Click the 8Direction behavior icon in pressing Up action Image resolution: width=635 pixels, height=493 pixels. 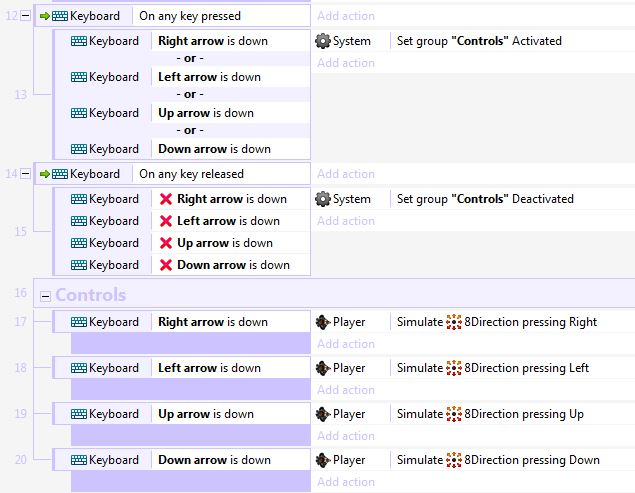point(454,414)
